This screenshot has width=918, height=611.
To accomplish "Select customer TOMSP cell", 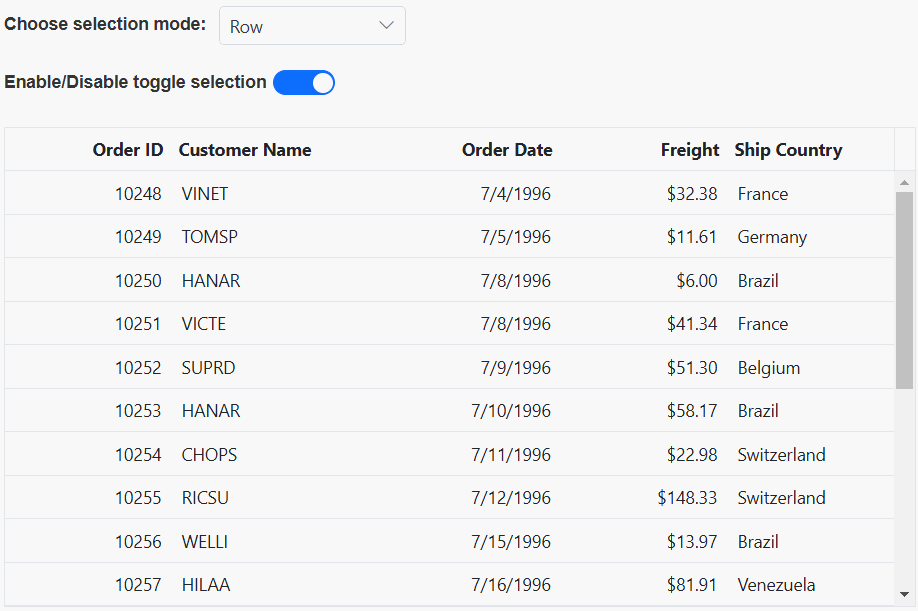I will 210,237.
